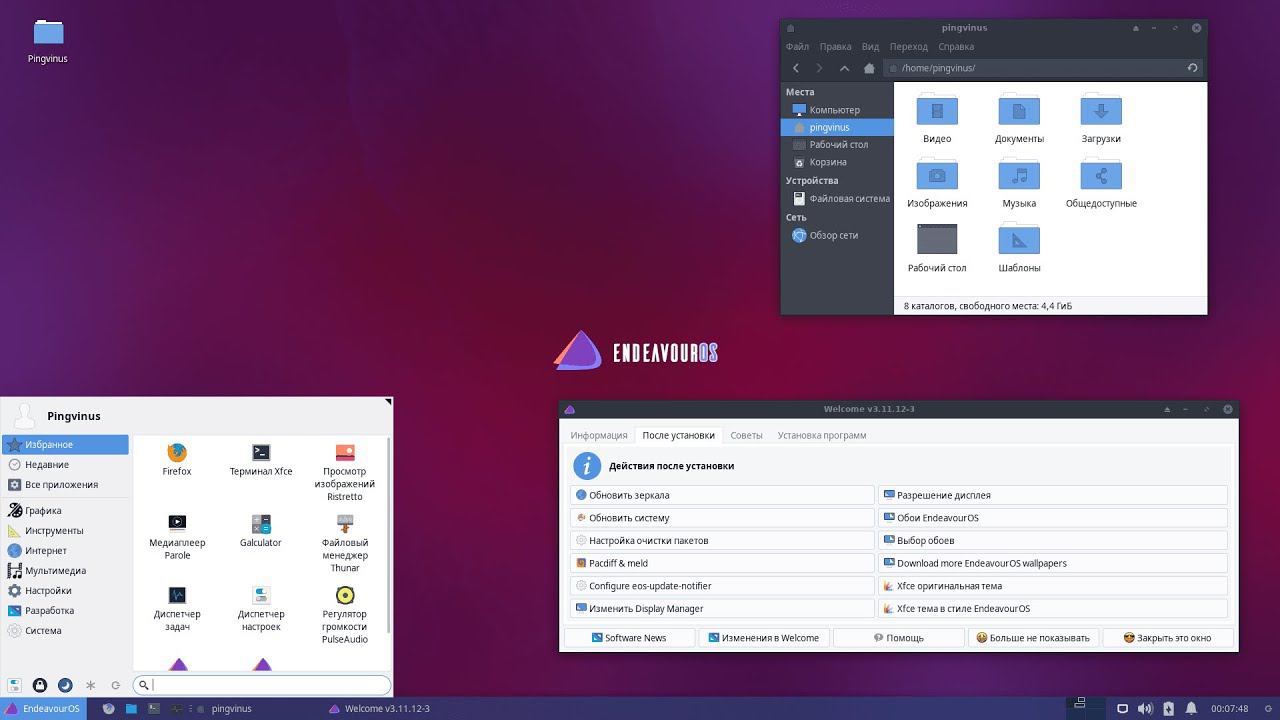Click Закрыть это окно button
The width and height of the screenshot is (1280, 720).
[x=1168, y=638]
